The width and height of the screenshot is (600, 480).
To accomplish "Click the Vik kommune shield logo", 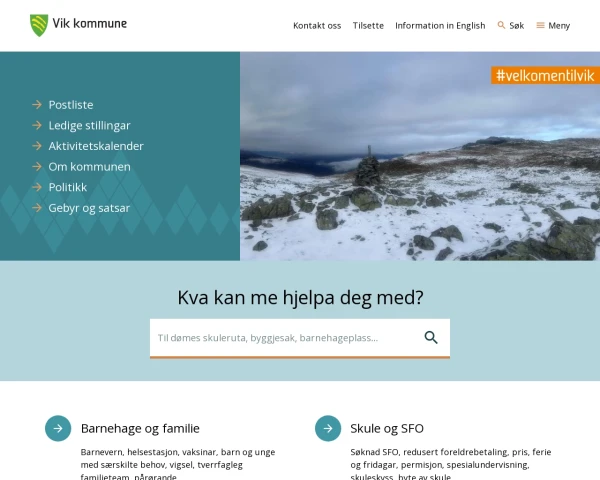I will point(39,25).
